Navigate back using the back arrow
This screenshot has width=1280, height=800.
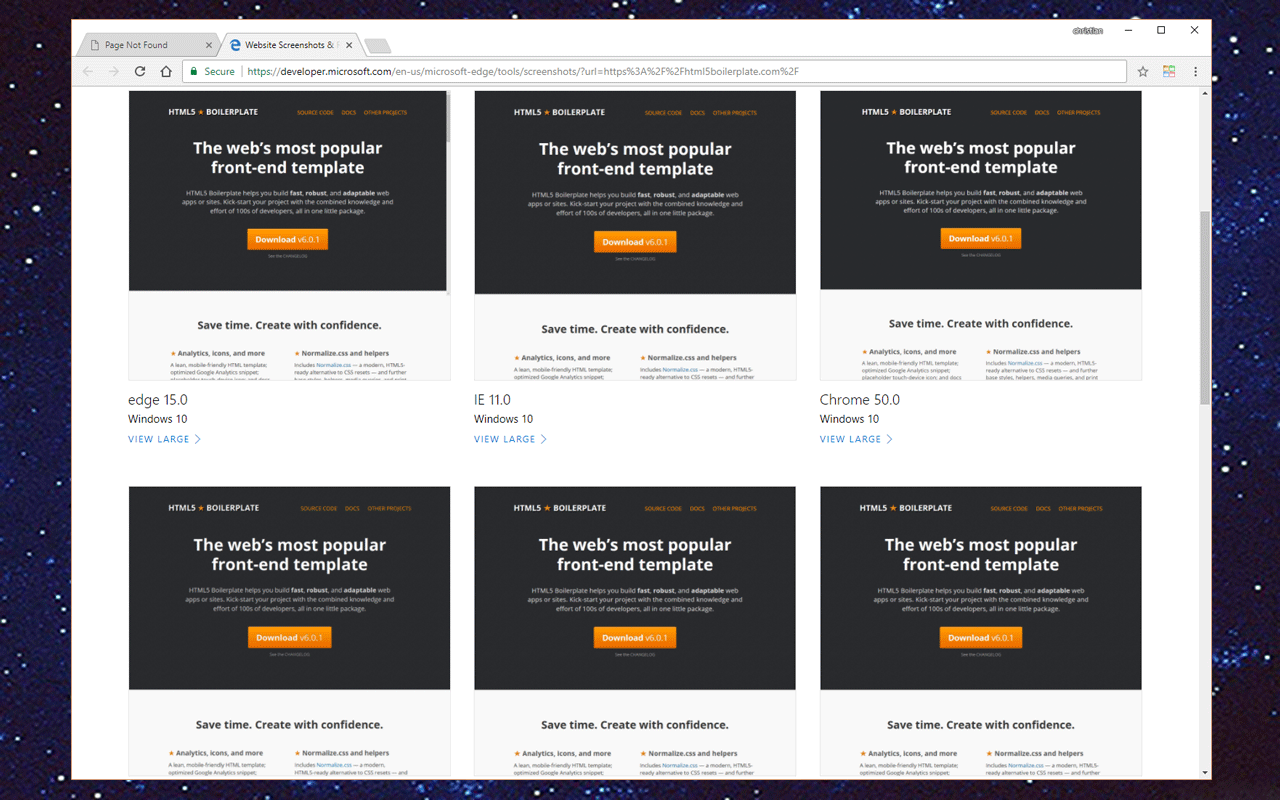[x=87, y=71]
